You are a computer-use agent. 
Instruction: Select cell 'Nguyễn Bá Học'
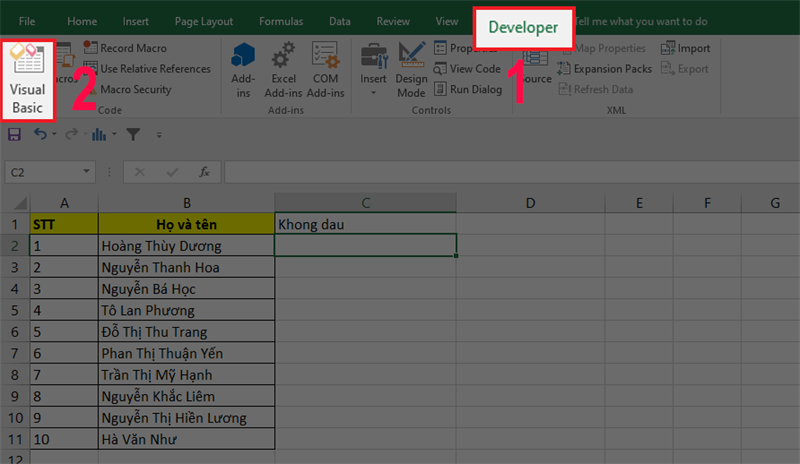pyautogui.click(x=186, y=288)
